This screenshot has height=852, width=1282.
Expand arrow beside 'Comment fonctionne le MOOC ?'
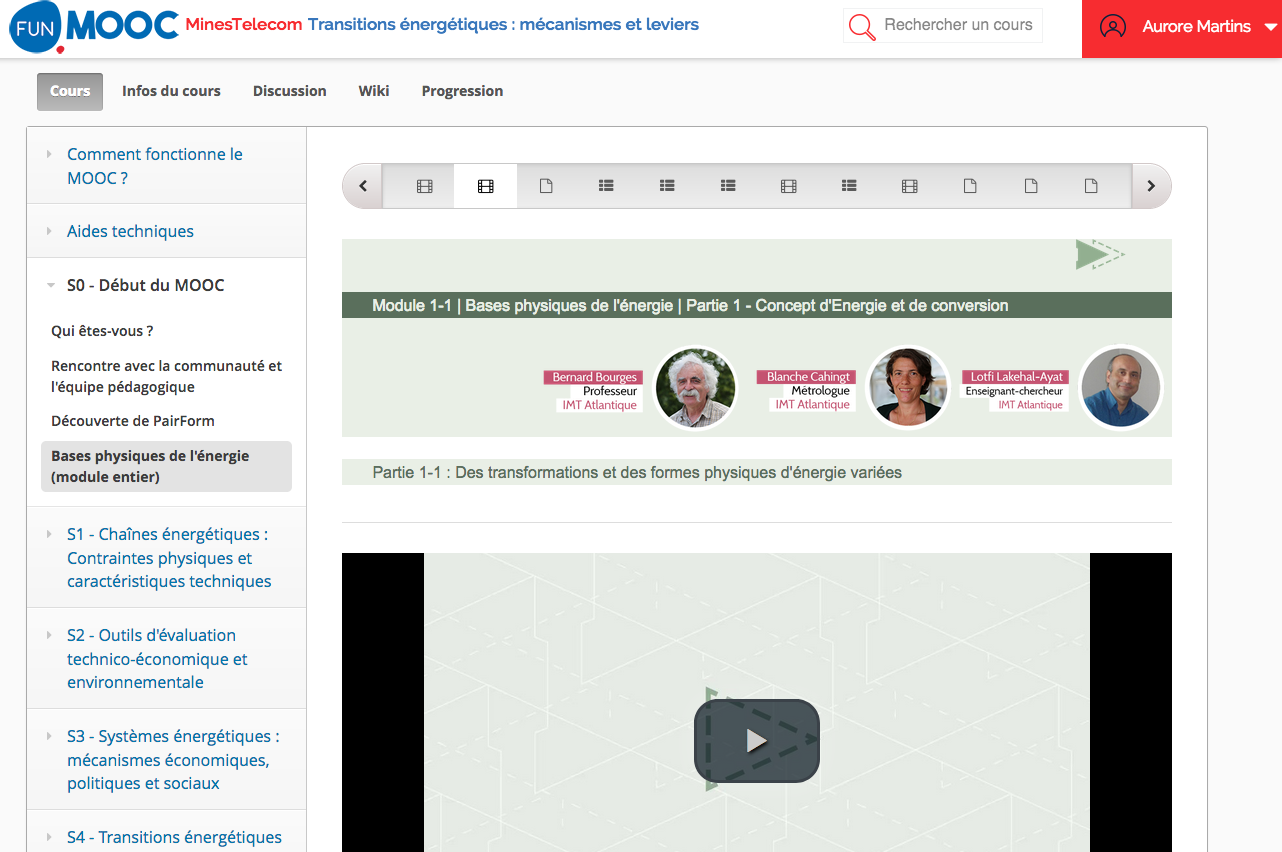coord(49,154)
